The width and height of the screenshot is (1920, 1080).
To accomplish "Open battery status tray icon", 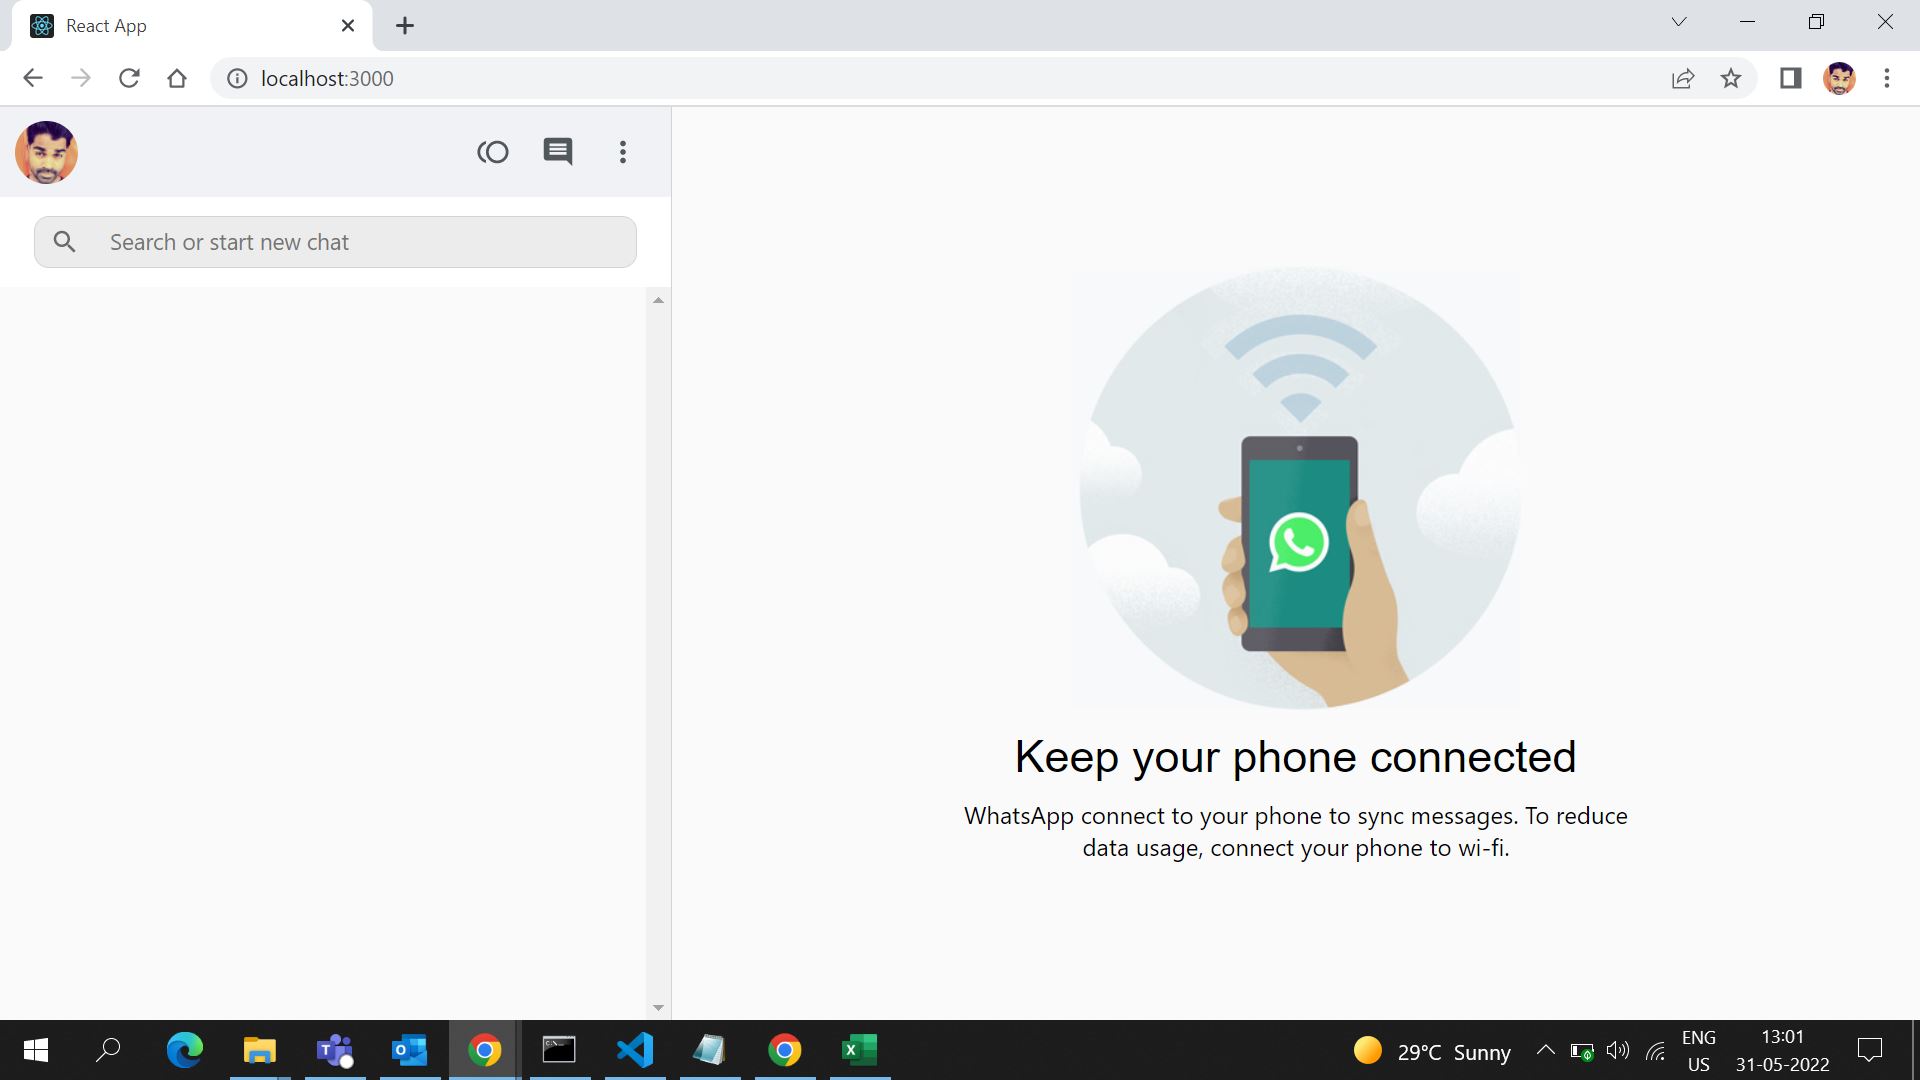I will (x=1582, y=1051).
